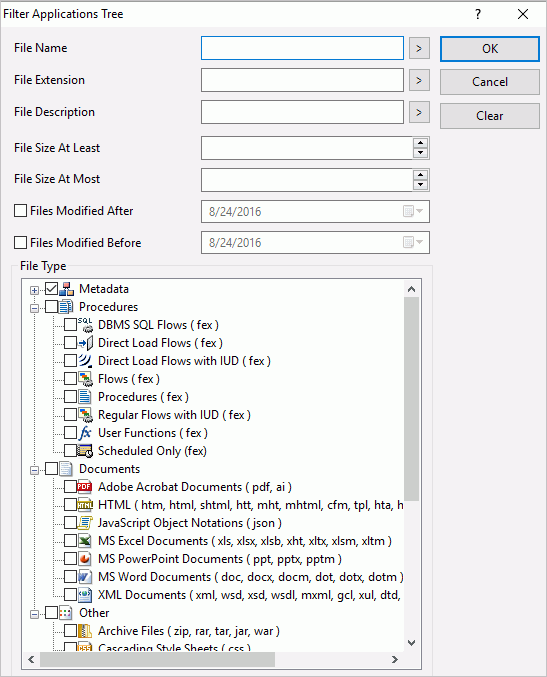
Task: Close the Filter Applications Tree dialog
Action: pyautogui.click(x=523, y=14)
